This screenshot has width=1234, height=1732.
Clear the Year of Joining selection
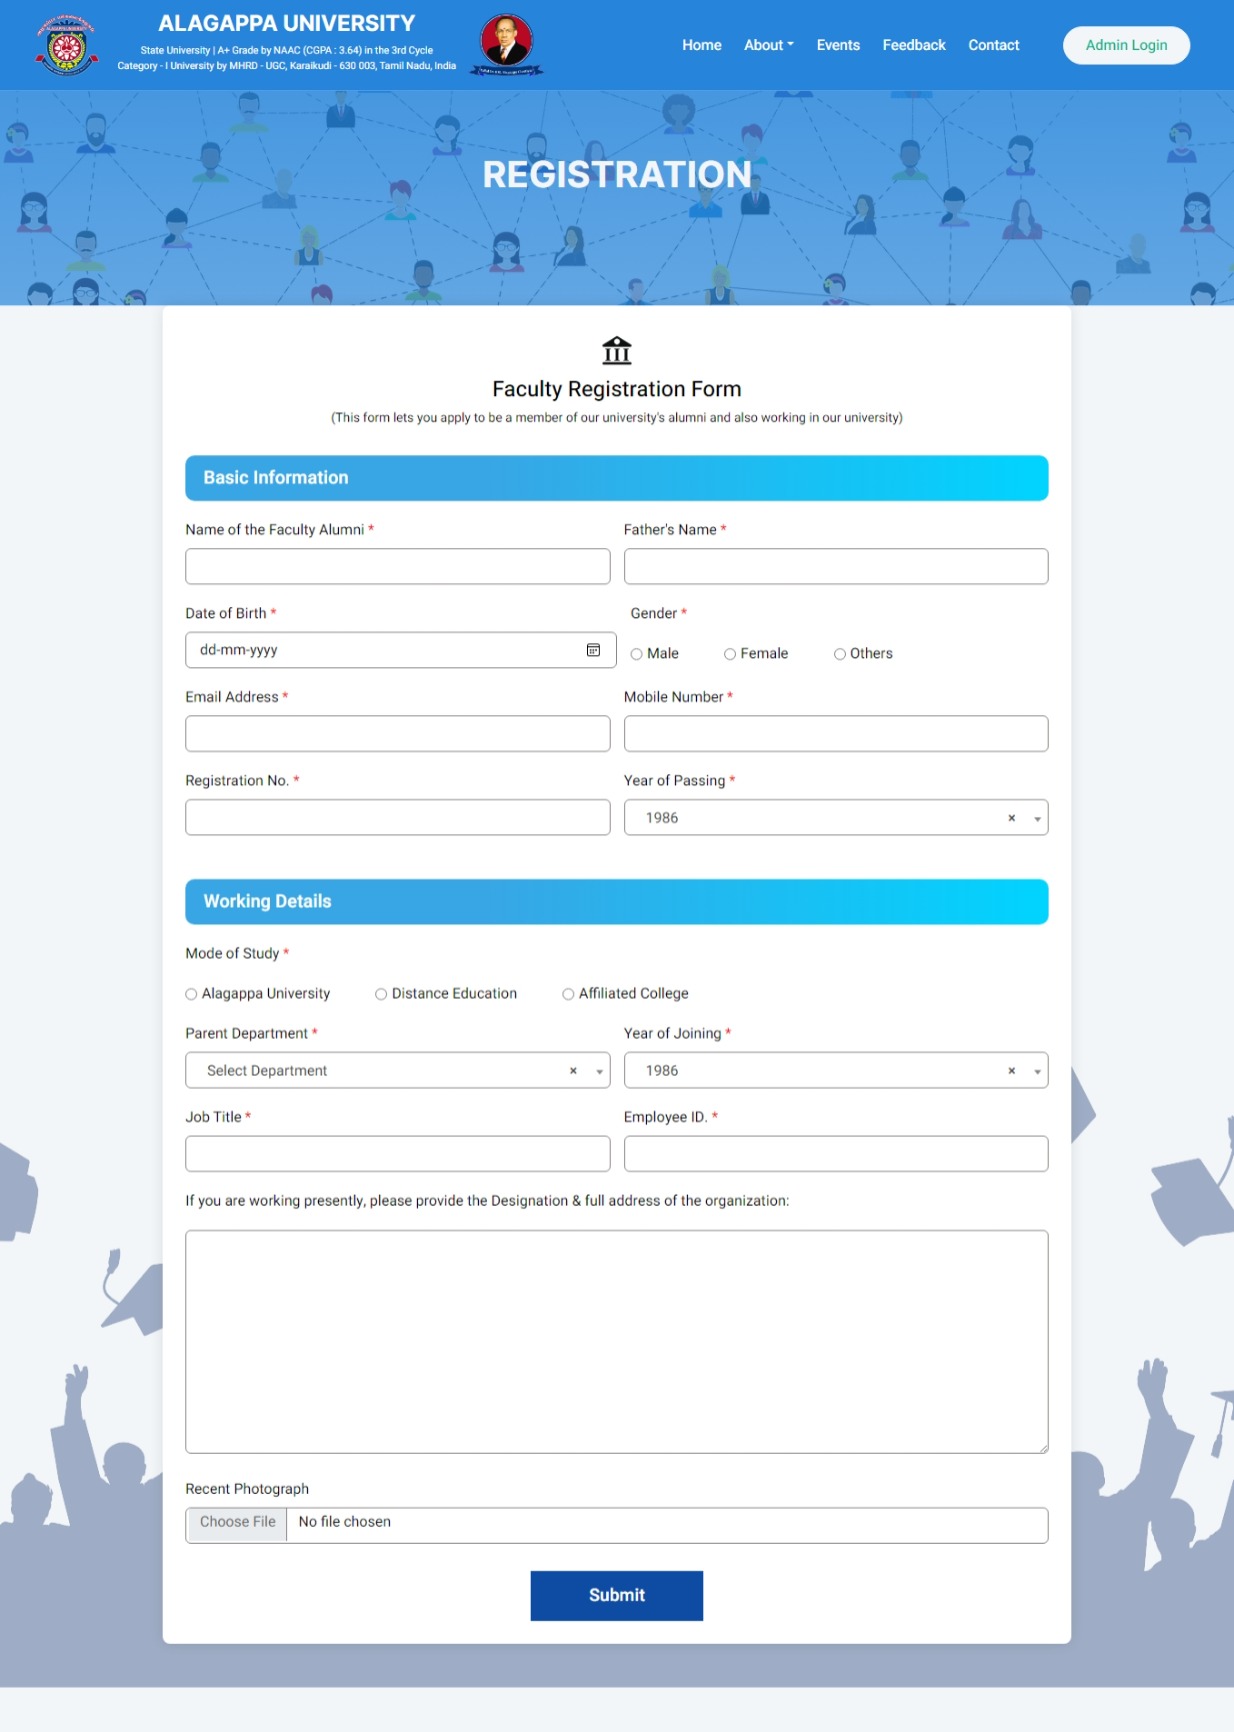pyautogui.click(x=1011, y=1071)
